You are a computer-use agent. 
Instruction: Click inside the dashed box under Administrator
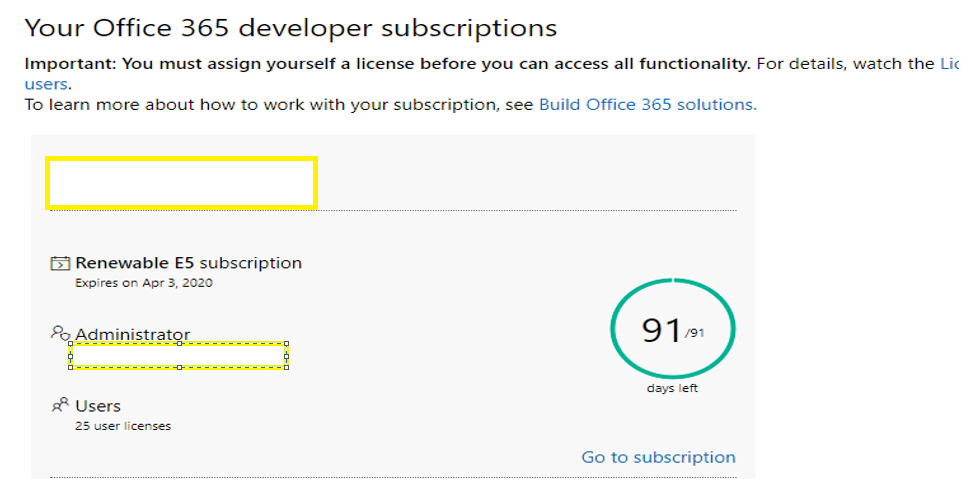pyautogui.click(x=179, y=355)
